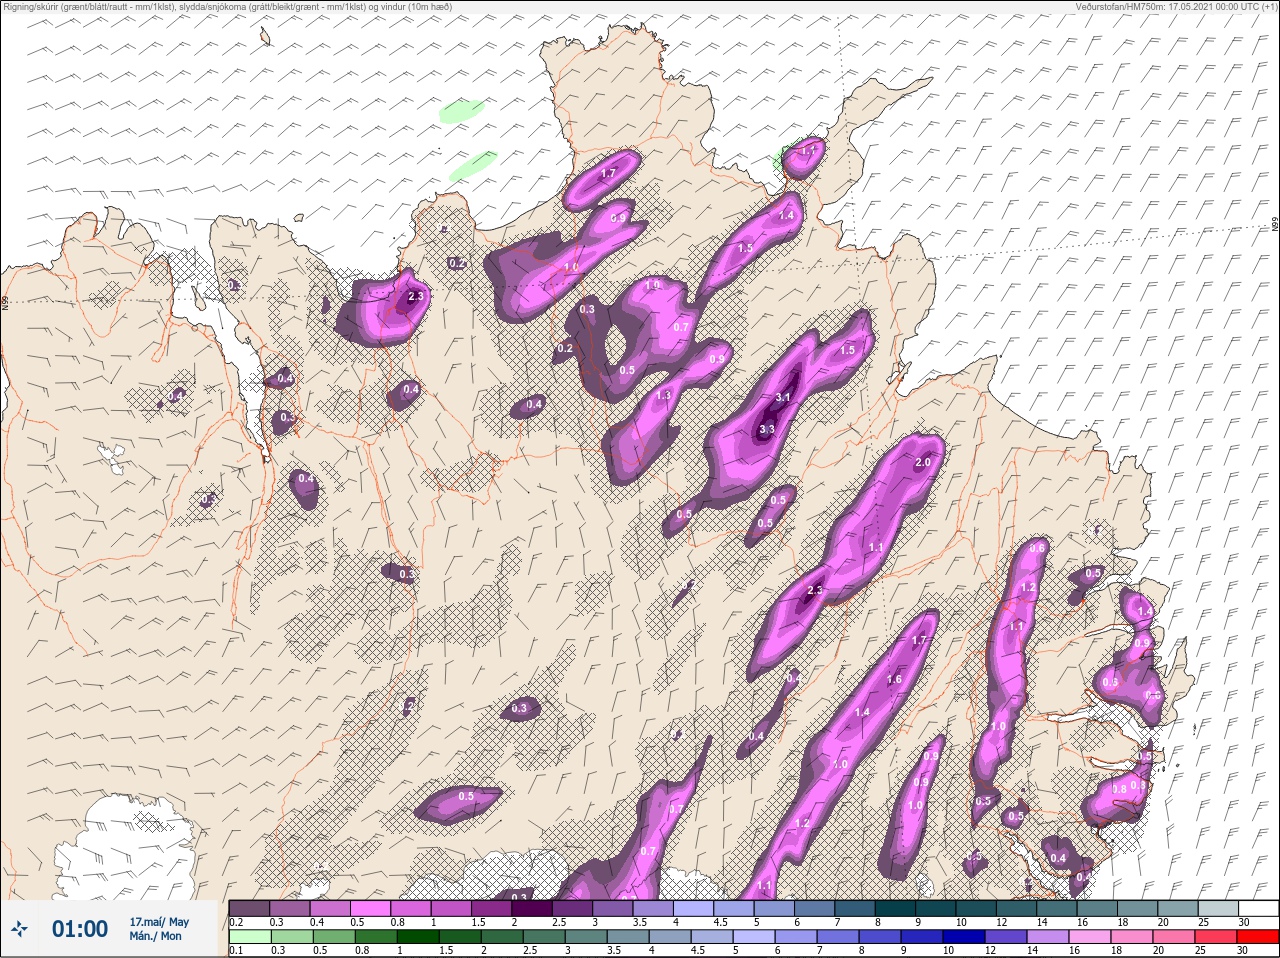Screen dimensions: 1280x958
Task: Pick the bright magenta swatch between 0.5 and 0.8
Action: tap(371, 909)
